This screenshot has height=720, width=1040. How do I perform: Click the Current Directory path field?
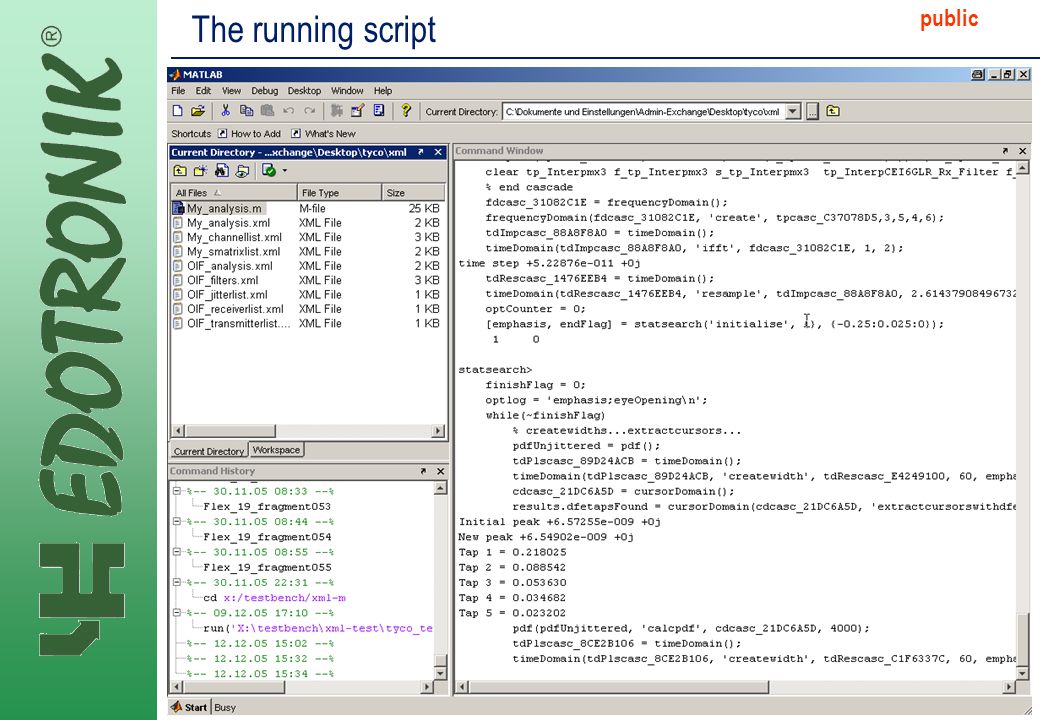643,112
